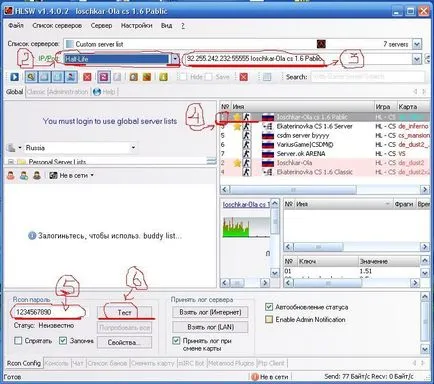Click the purple toolbar icon
The height and width of the screenshot is (384, 434).
tap(104, 77)
